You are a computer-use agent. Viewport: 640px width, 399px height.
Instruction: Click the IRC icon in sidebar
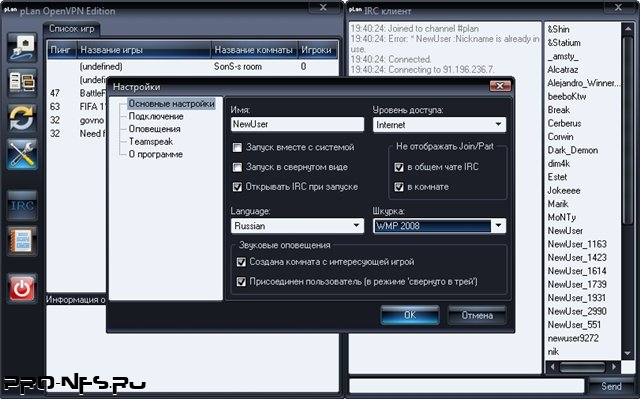point(22,206)
